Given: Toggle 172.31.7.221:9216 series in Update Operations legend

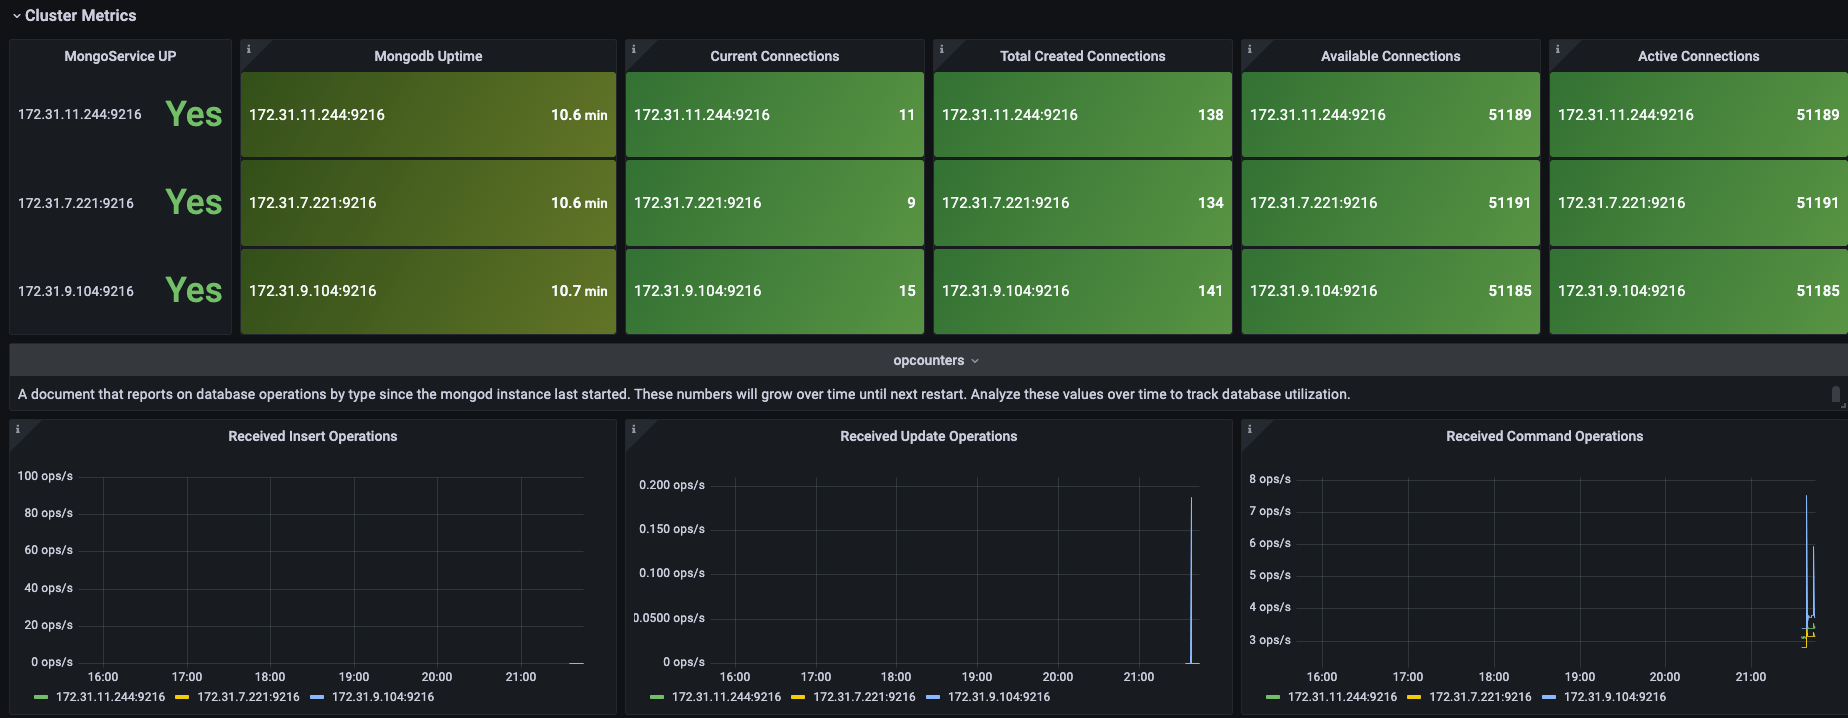Looking at the screenshot, I should 864,697.
